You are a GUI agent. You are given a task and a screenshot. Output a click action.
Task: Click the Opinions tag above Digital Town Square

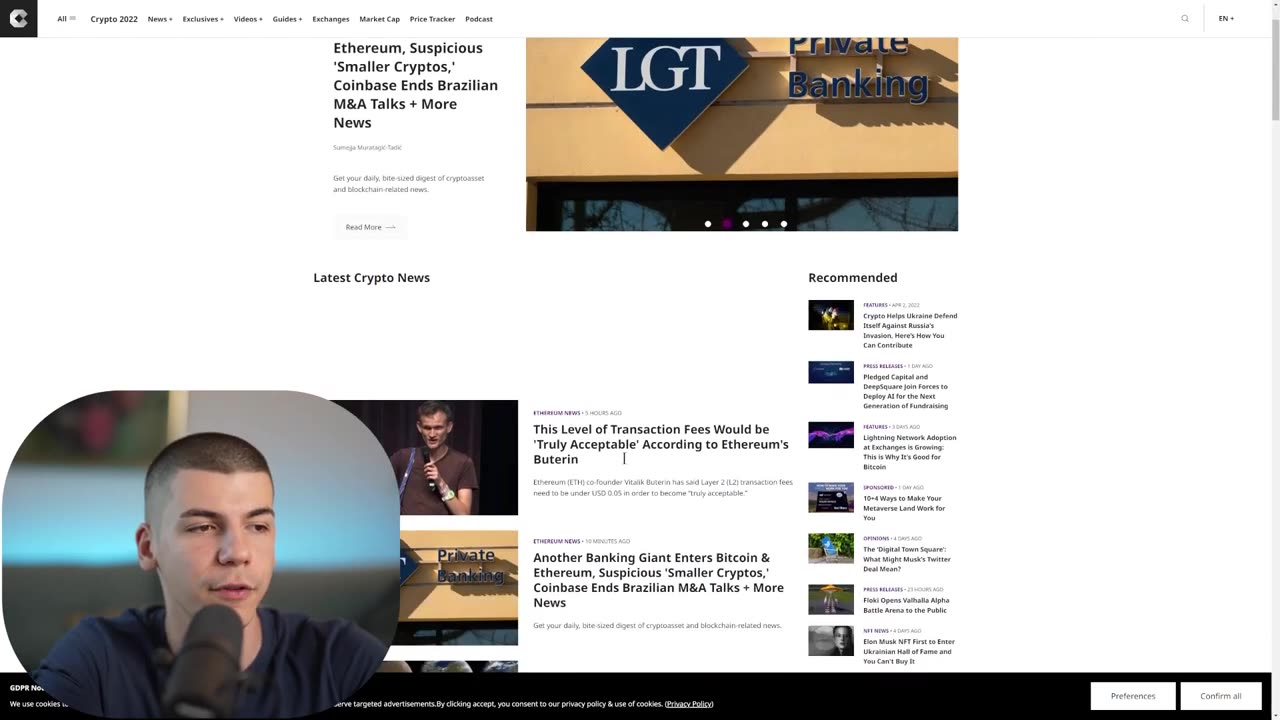coord(876,539)
